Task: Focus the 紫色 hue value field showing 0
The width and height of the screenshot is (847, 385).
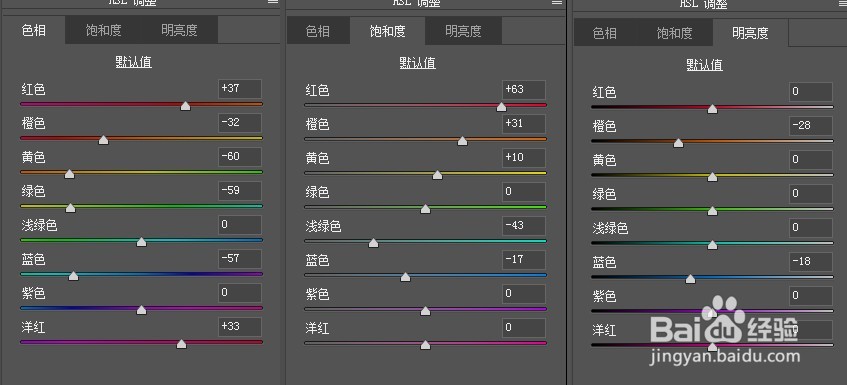Action: 240,293
